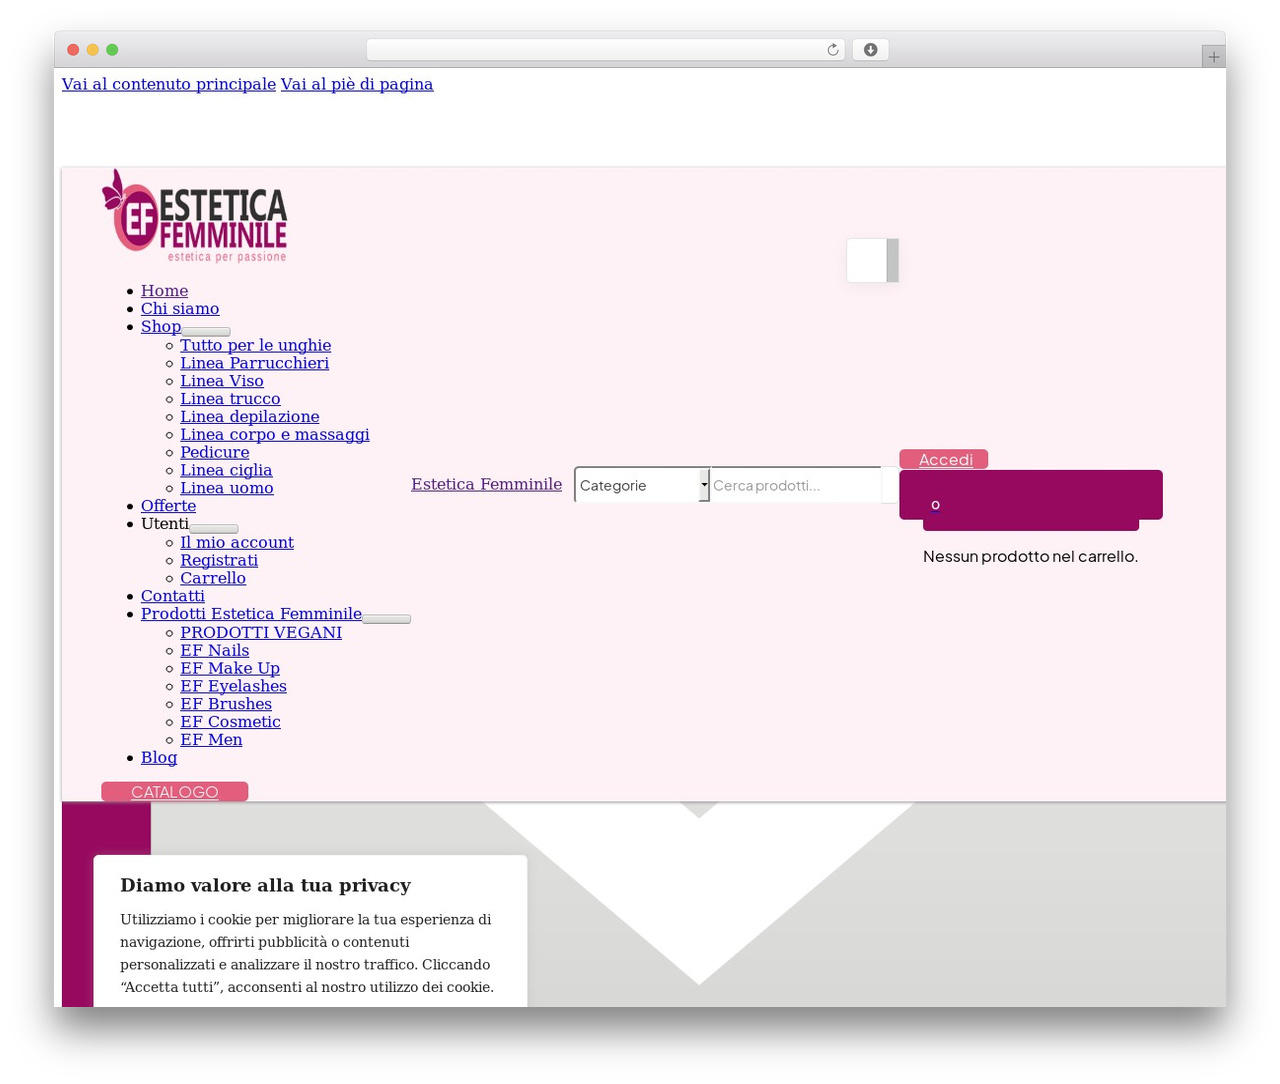Click the "Estetica Femminile" text link beside search
Screen dimensions: 1280x1084
(x=486, y=485)
